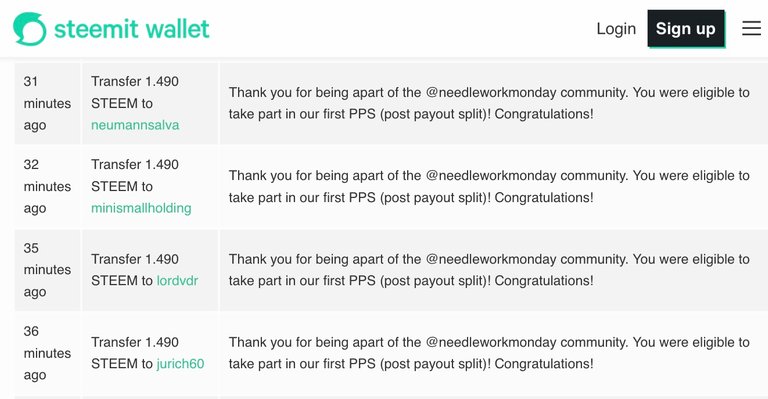Click the Sign up button
The image size is (768, 399).
point(686,28)
